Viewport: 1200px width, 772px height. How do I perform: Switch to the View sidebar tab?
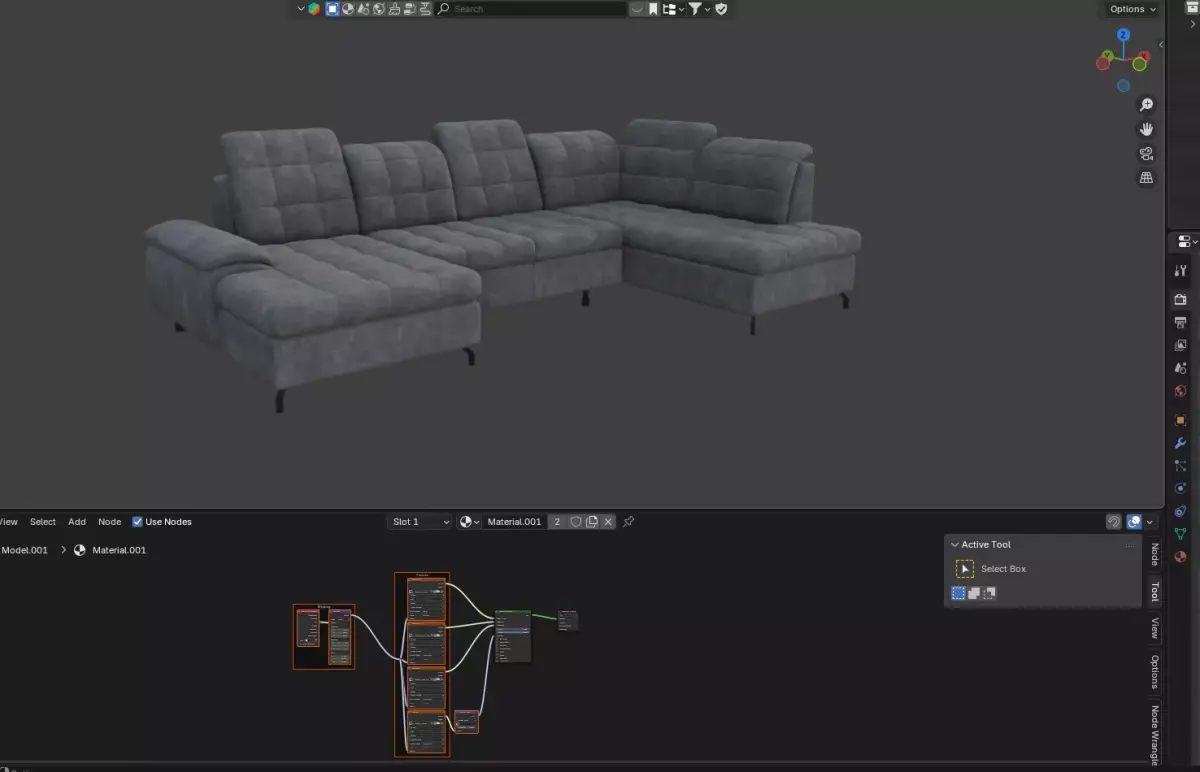pos(1154,628)
